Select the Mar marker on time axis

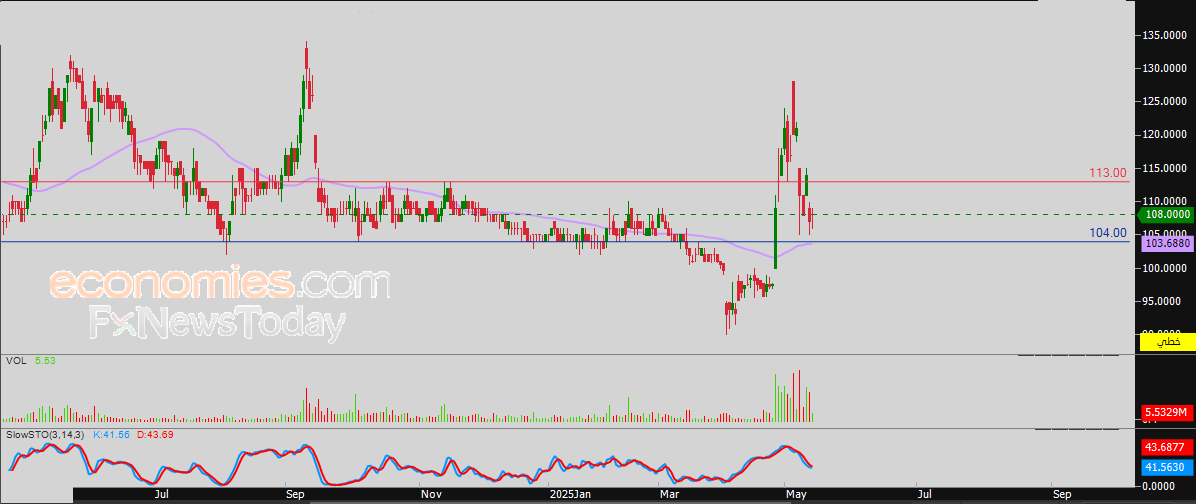(x=668, y=494)
